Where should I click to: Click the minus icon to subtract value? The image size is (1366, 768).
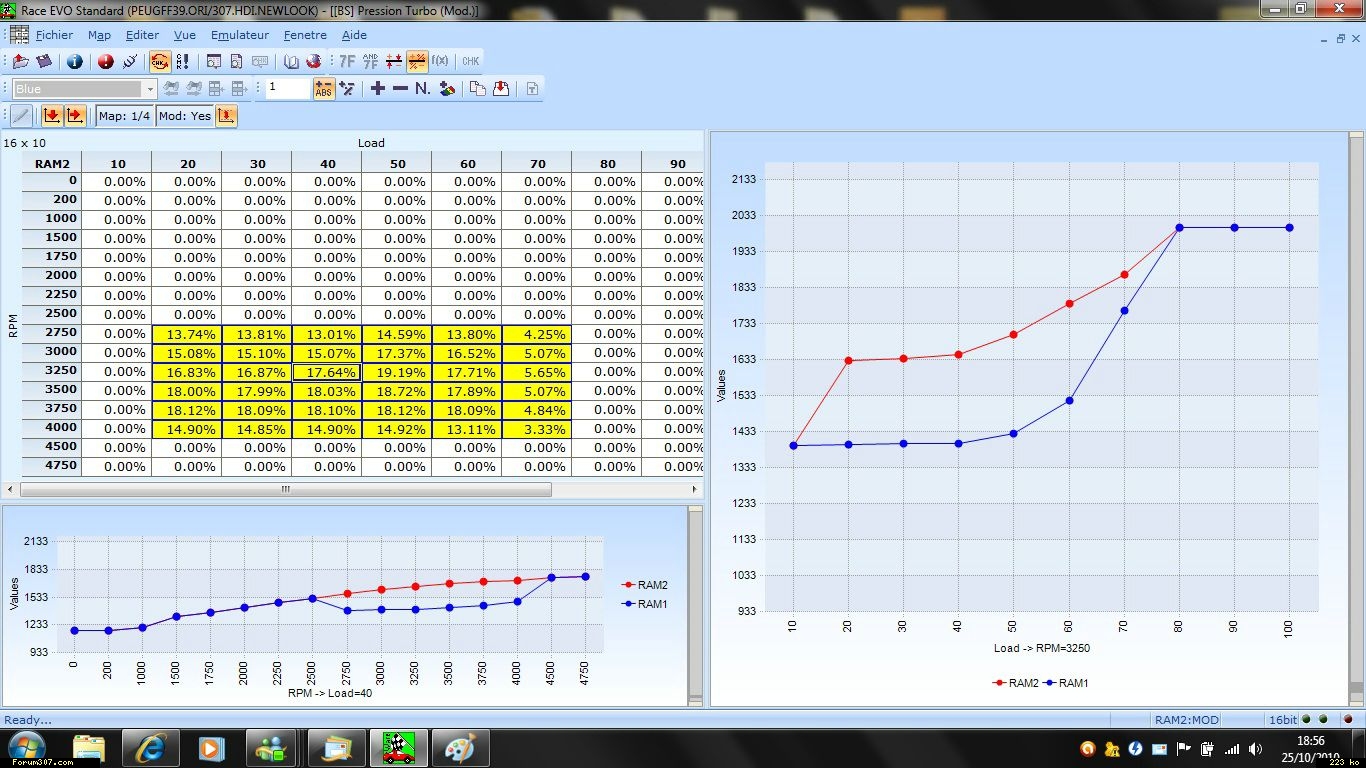[400, 89]
